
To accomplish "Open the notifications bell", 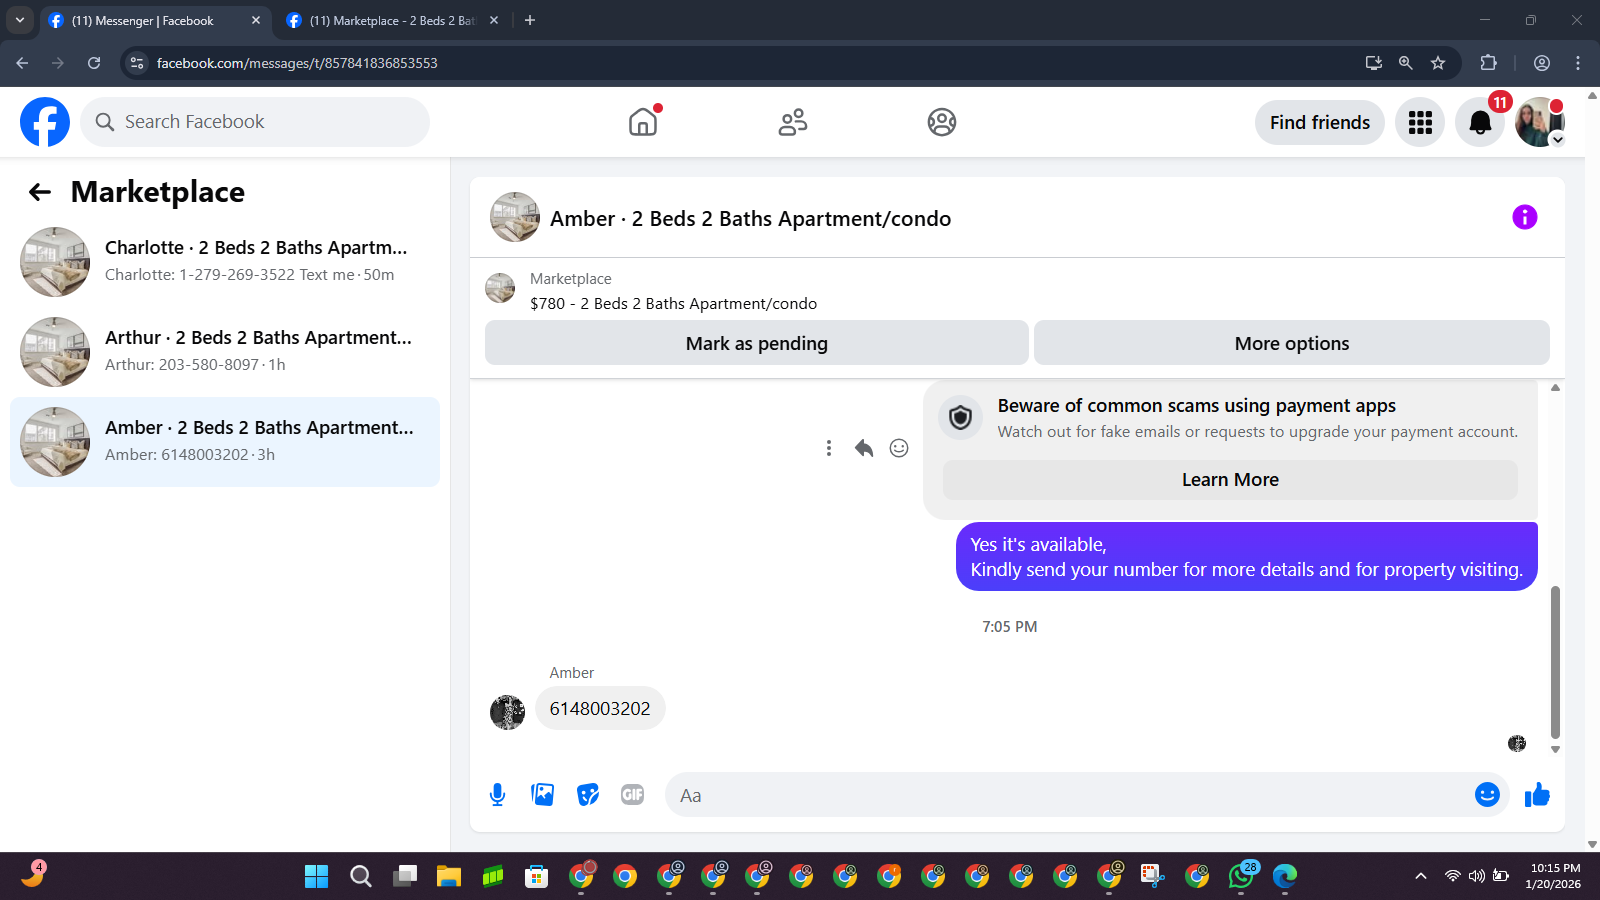I will (1480, 122).
